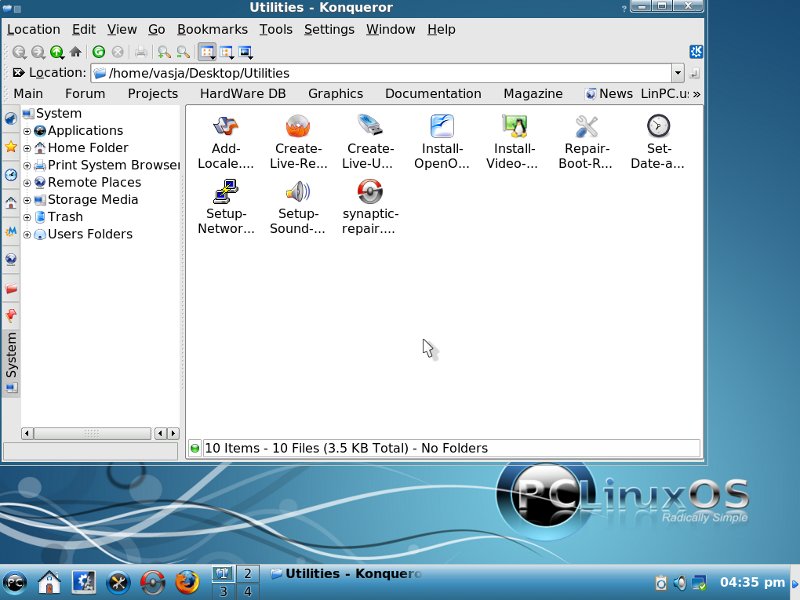Launch Firefox from the taskbar panel
The width and height of the screenshot is (800, 600).
tap(187, 581)
